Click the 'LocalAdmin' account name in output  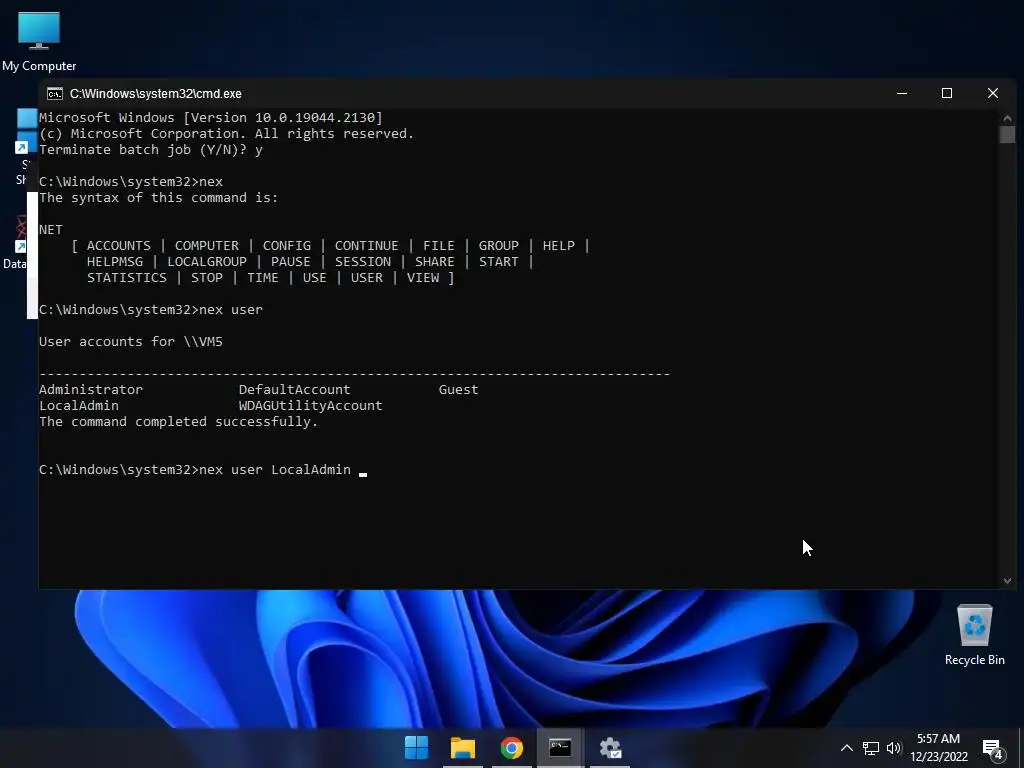click(78, 406)
